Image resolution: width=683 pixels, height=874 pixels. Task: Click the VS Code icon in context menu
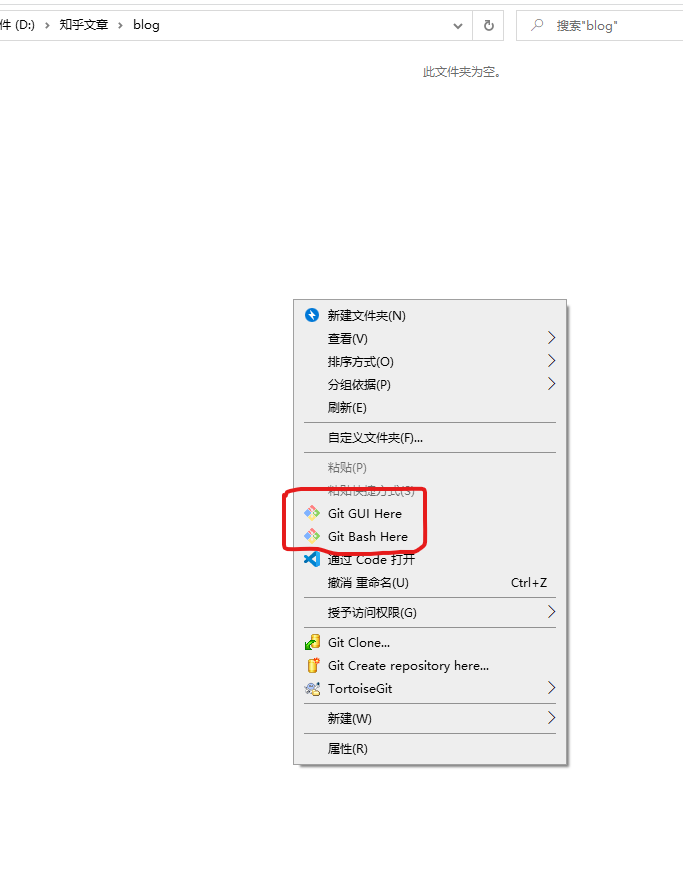(x=312, y=559)
